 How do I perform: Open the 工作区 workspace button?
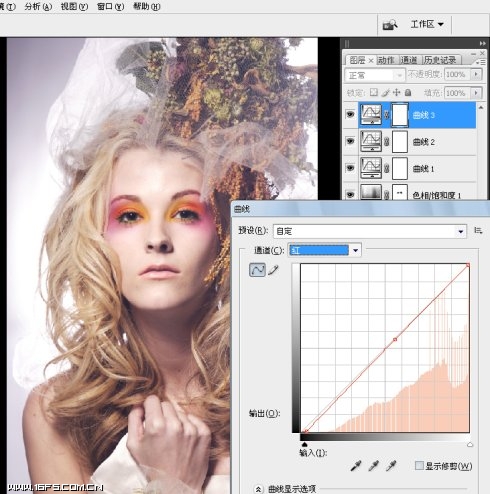[427, 24]
